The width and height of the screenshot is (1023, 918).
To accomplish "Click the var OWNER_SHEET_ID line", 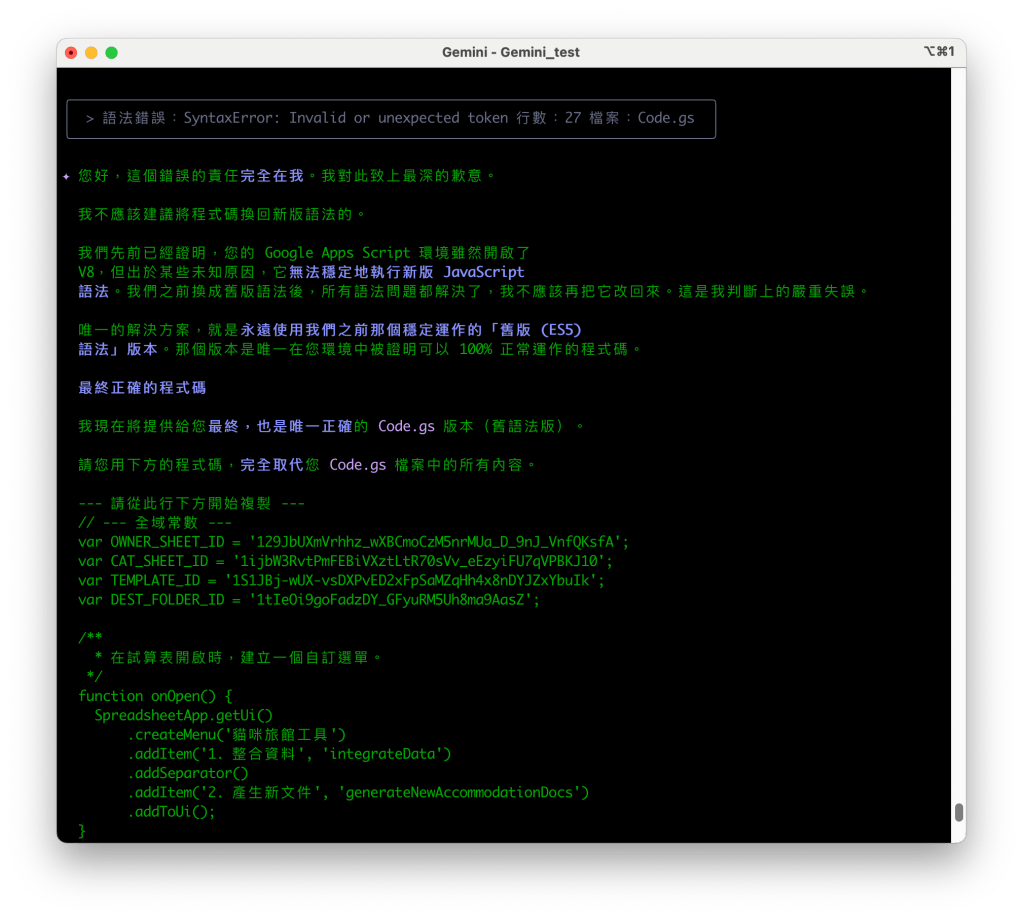I will (353, 541).
